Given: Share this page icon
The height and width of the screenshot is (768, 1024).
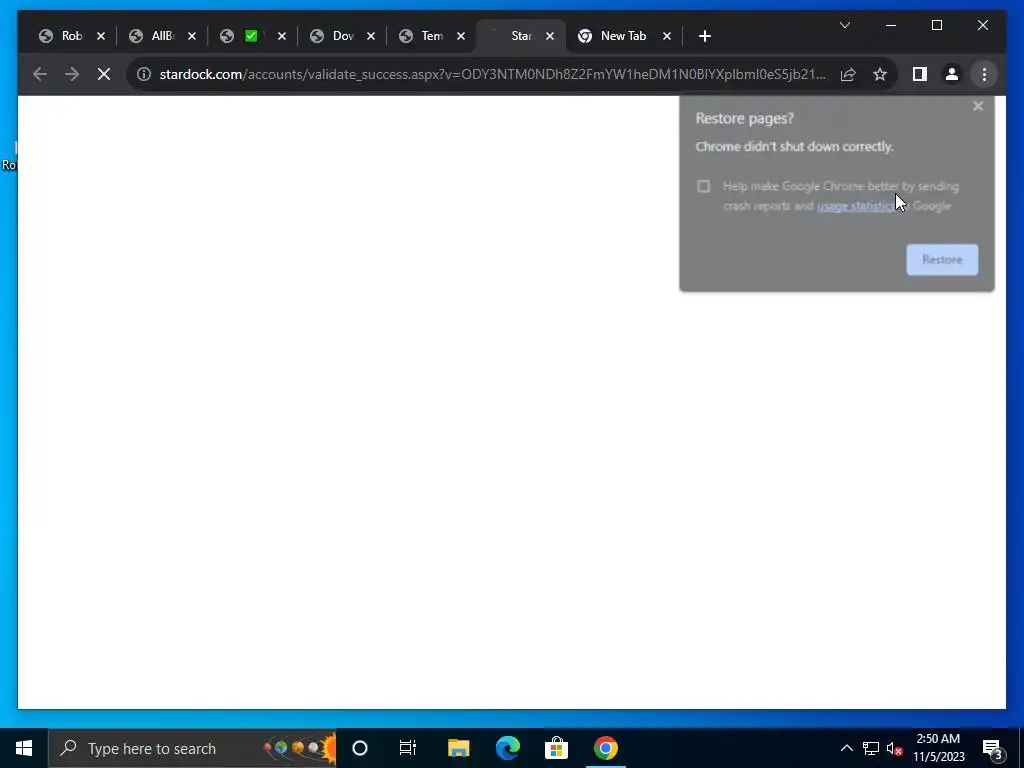Looking at the screenshot, I should [848, 74].
